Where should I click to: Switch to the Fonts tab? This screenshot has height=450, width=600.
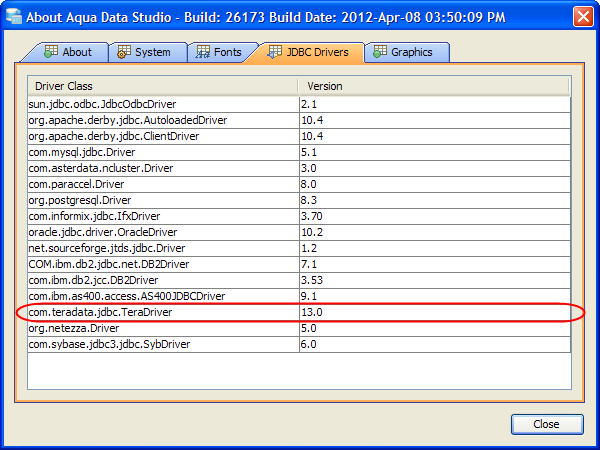[222, 52]
